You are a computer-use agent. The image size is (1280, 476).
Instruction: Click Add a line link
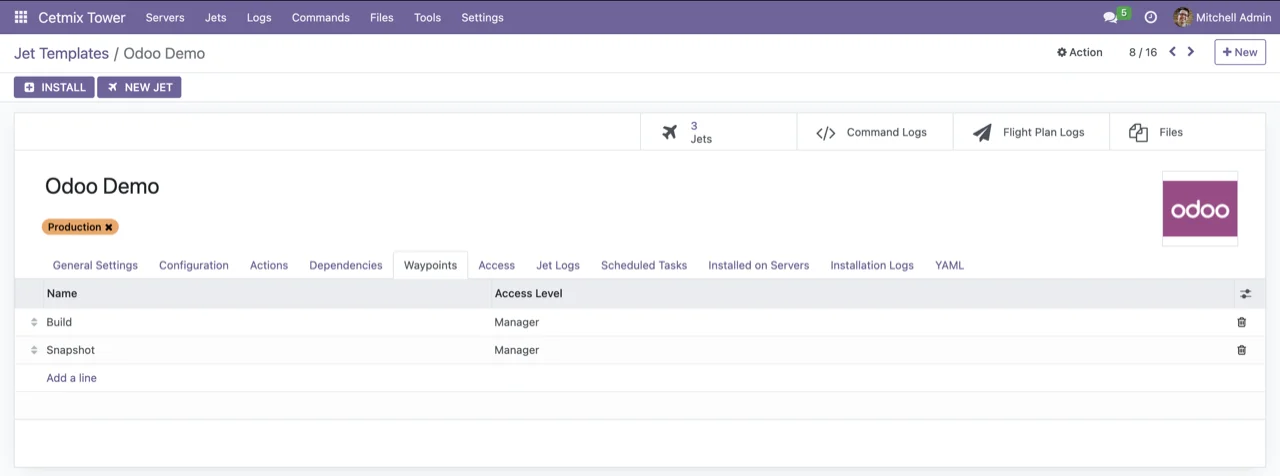71,378
